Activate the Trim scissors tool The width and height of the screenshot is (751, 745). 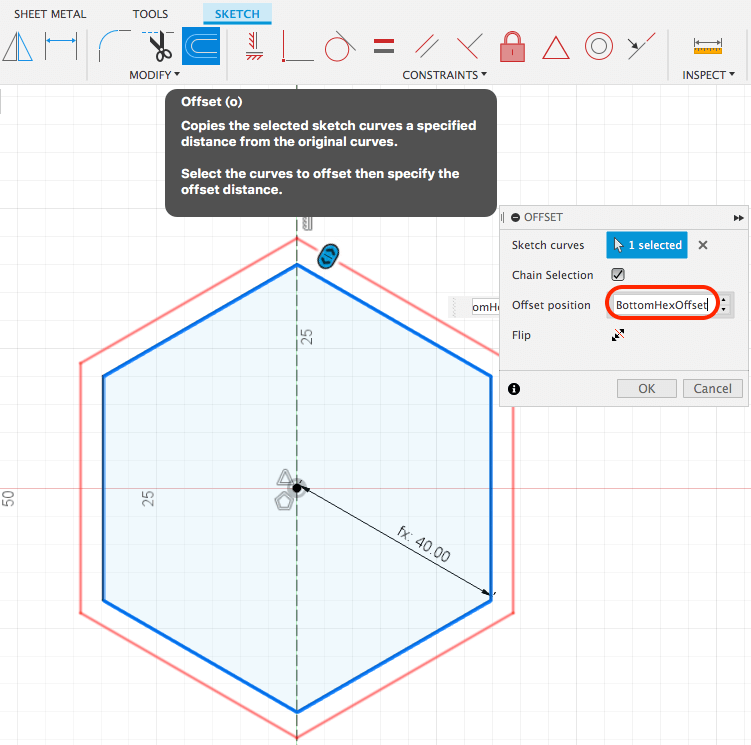coord(158,46)
